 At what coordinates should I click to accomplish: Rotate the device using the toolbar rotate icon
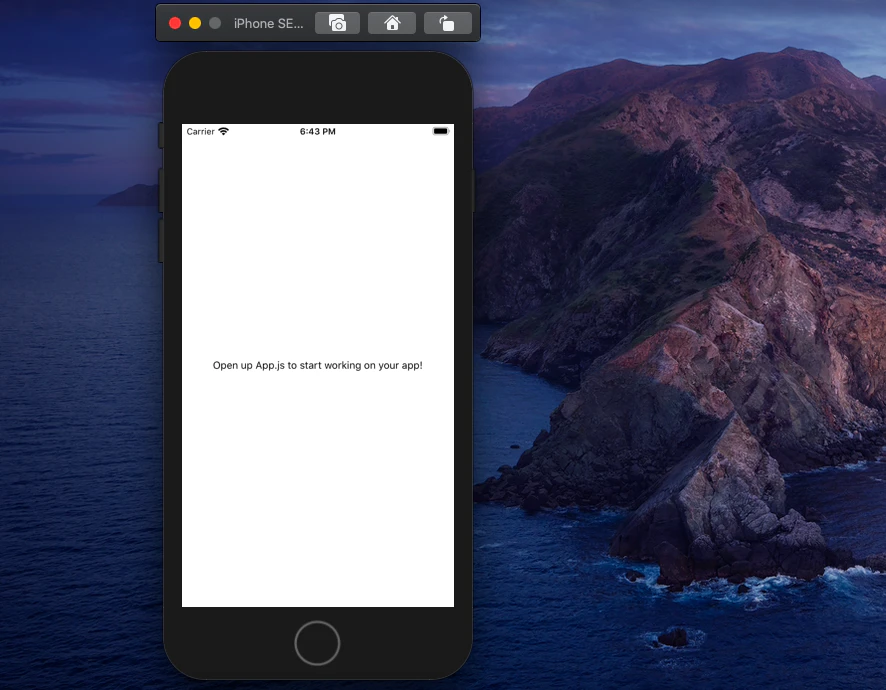(x=448, y=23)
